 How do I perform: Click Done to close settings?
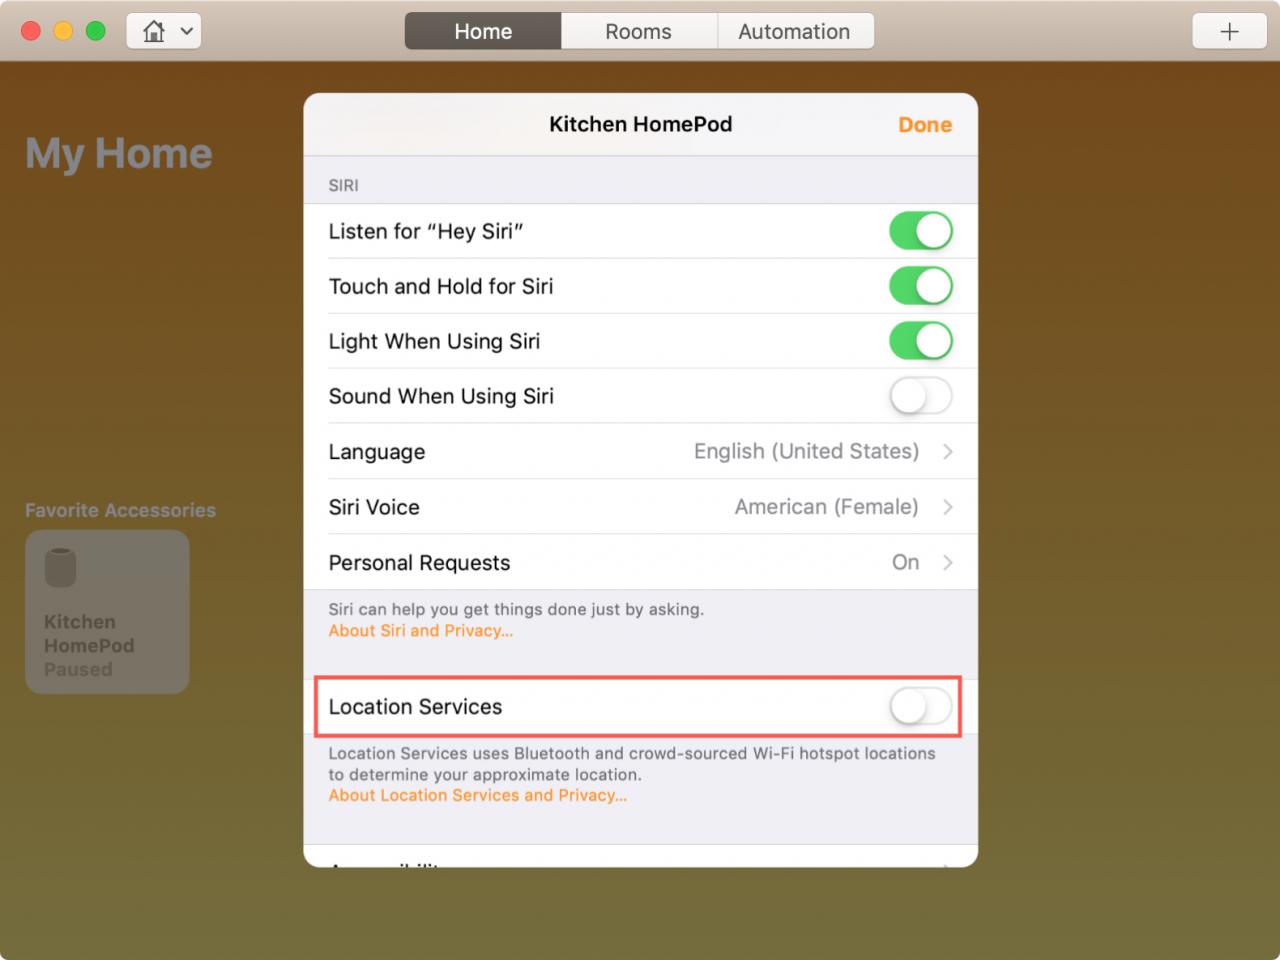[925, 125]
